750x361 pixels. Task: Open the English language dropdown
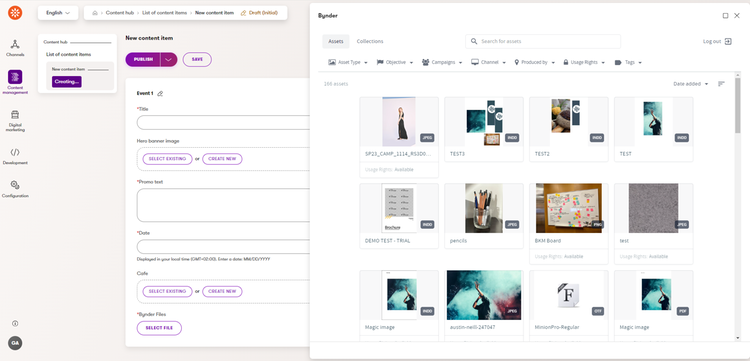58,13
